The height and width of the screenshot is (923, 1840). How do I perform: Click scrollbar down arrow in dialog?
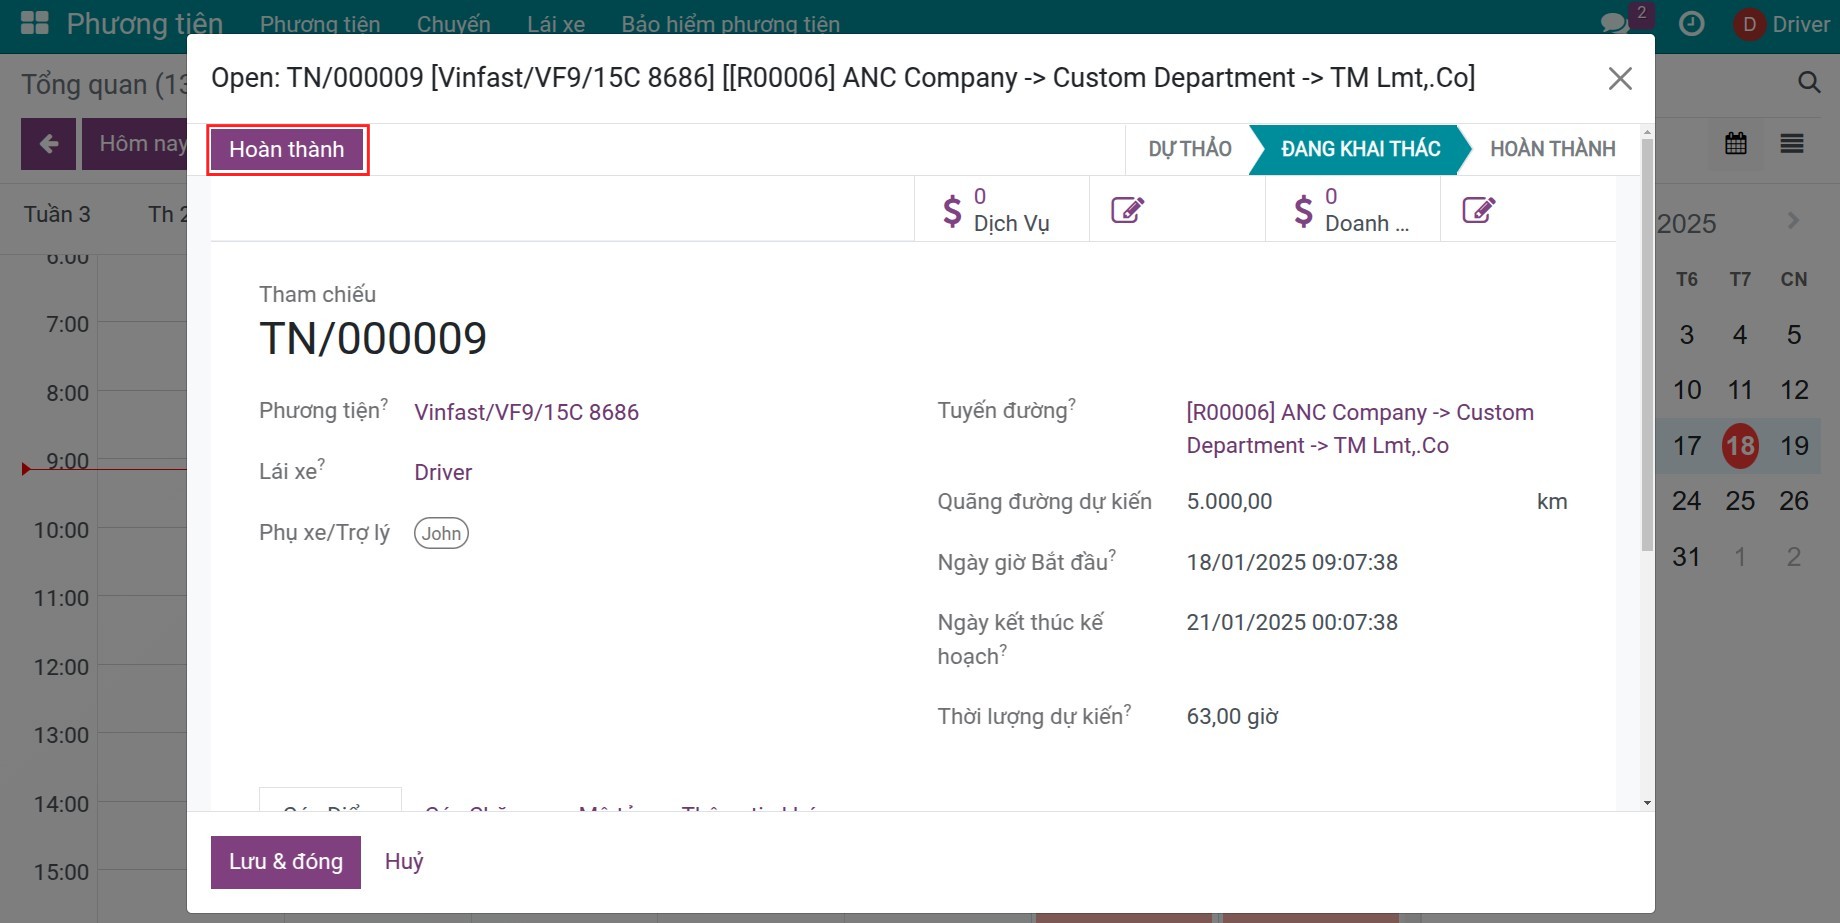coord(1647,802)
